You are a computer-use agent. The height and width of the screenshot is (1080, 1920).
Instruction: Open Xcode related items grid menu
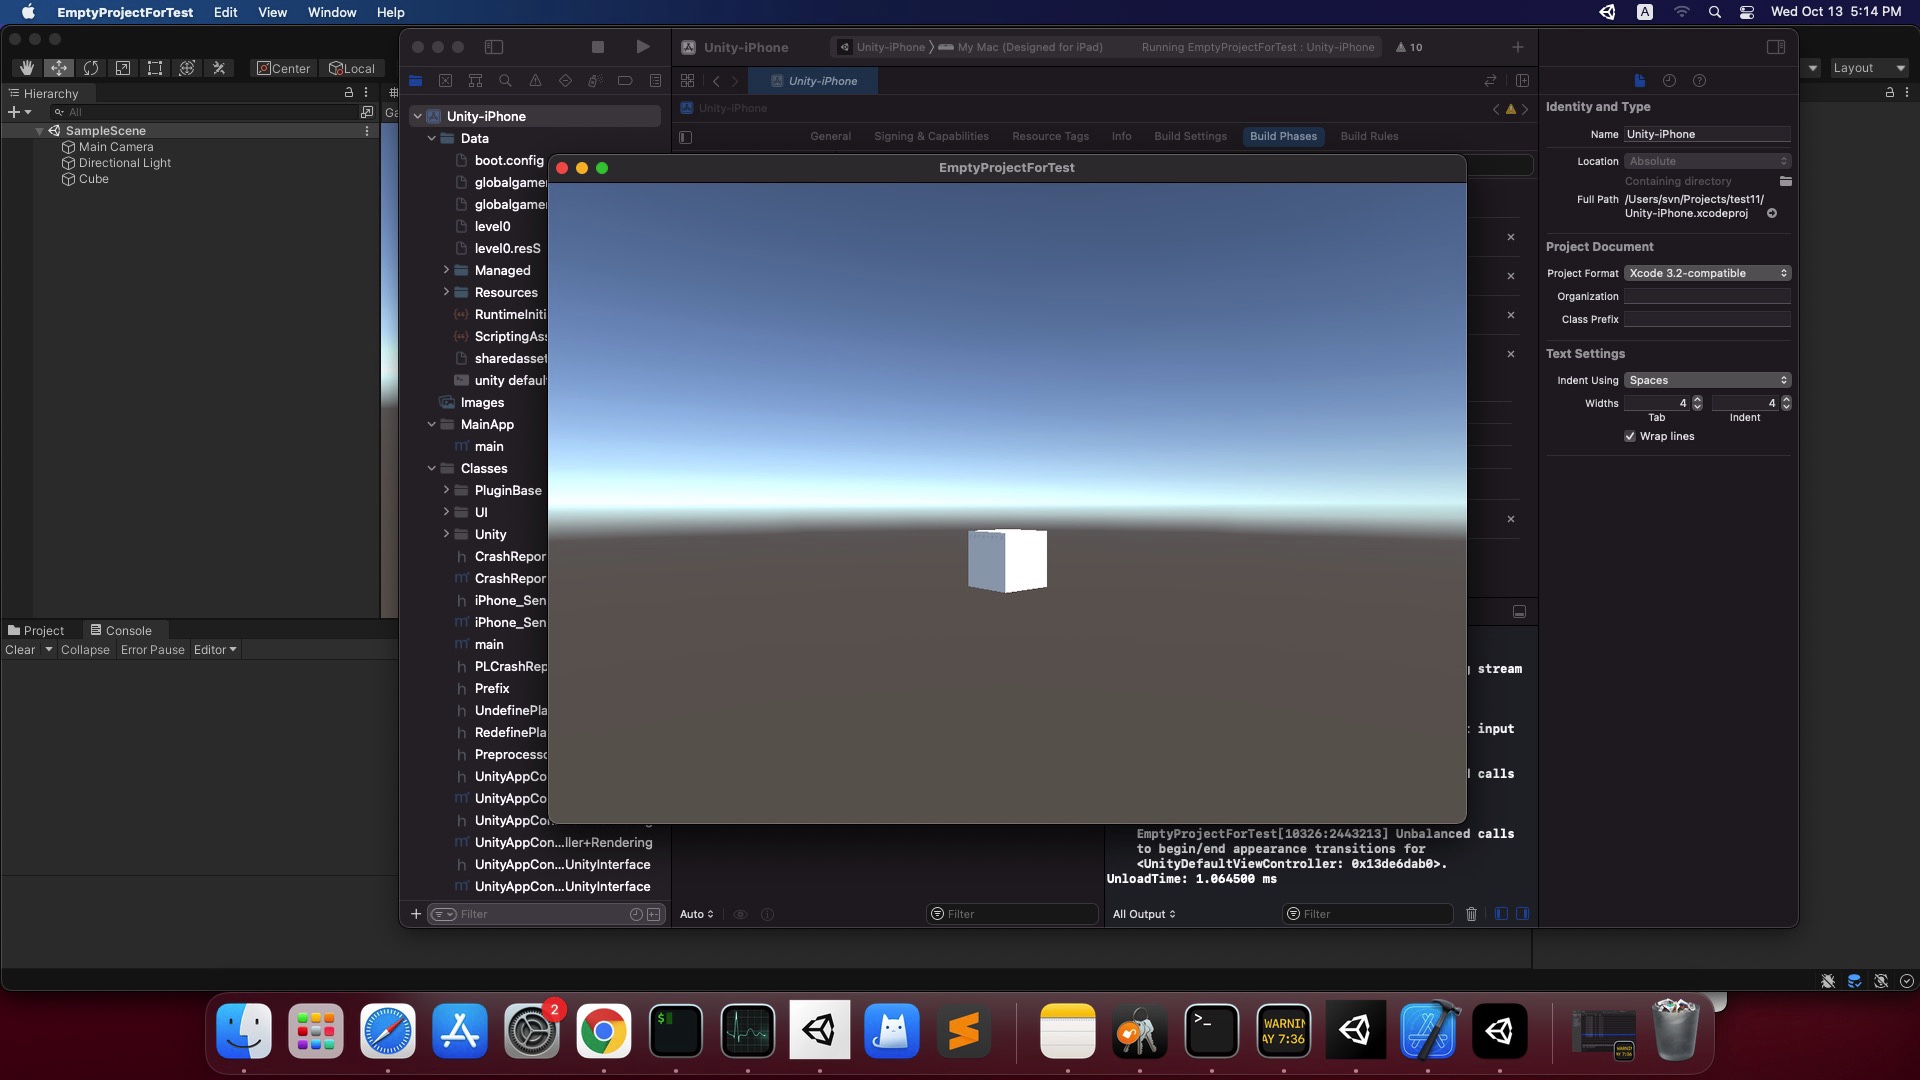point(687,81)
